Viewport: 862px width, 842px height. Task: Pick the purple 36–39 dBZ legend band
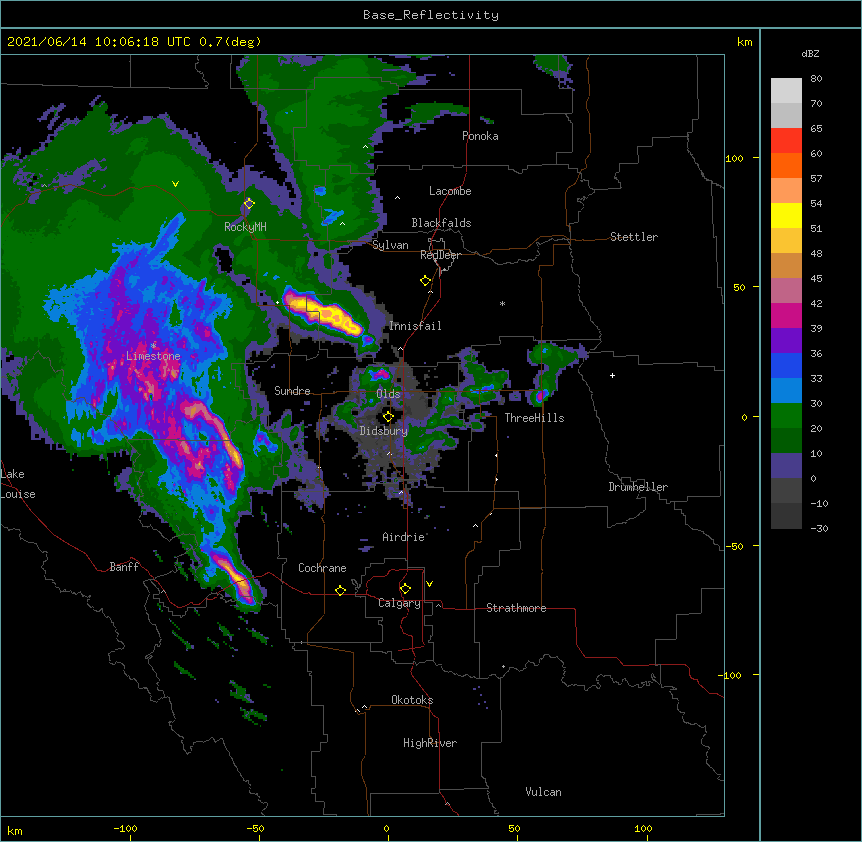786,341
